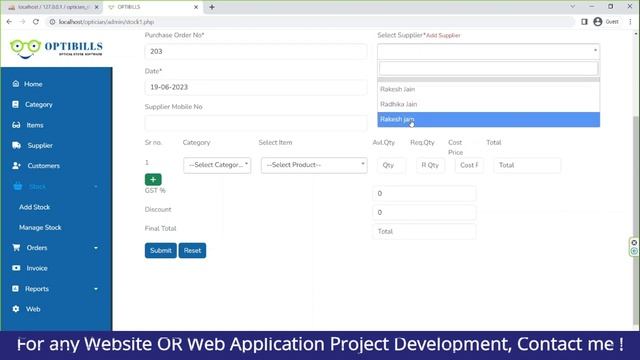Image resolution: width=640 pixels, height=360 pixels.
Task: Expand the Orders menu arrow
Action: [x=96, y=248]
